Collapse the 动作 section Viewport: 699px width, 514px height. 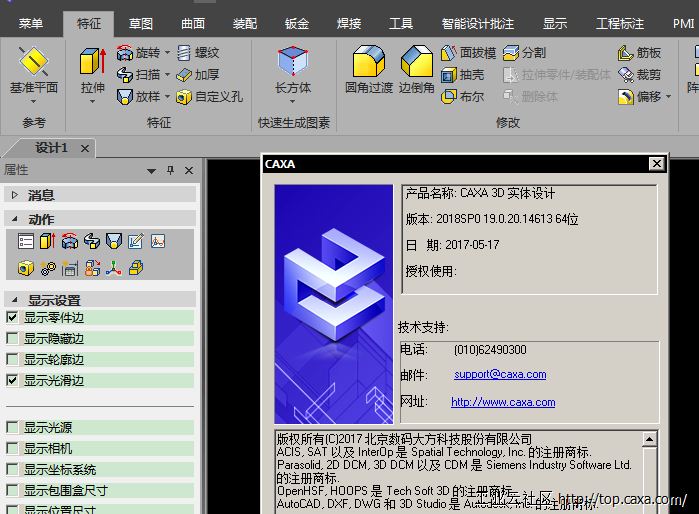pos(15,219)
